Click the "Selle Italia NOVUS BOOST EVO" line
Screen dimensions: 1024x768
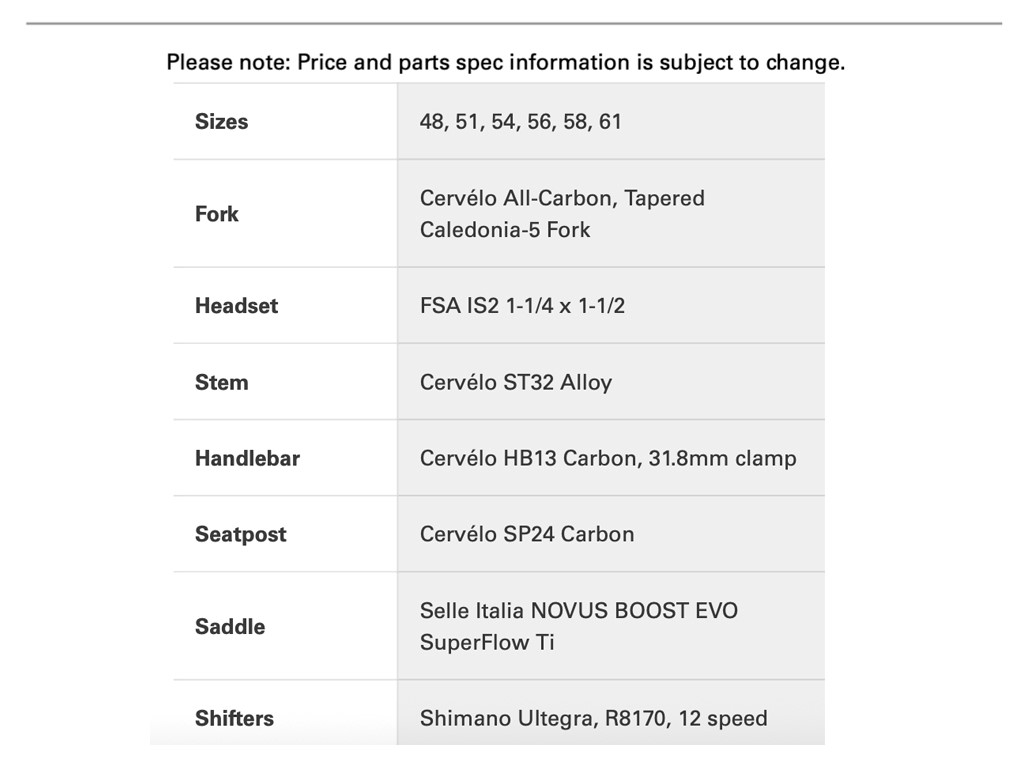tap(578, 610)
